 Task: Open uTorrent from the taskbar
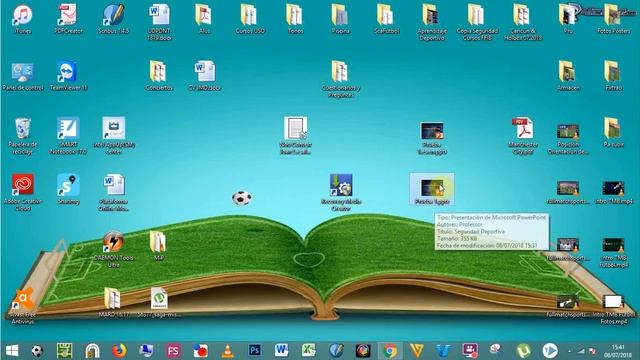click(524, 351)
